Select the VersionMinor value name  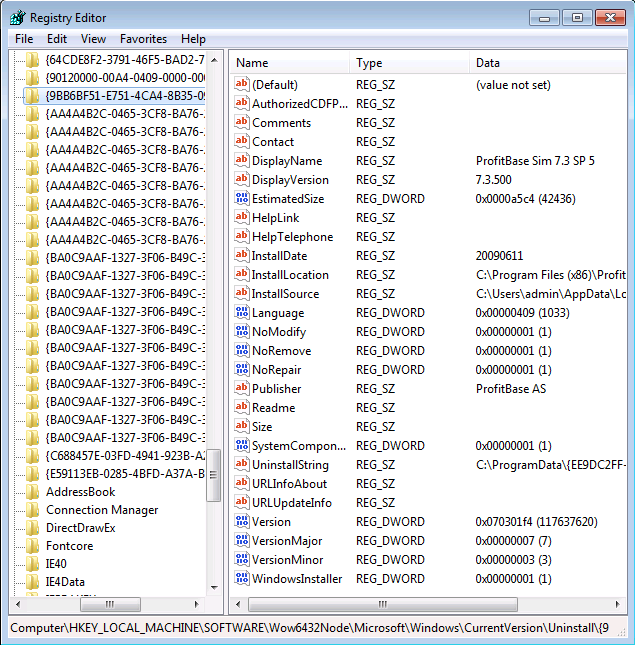287,559
